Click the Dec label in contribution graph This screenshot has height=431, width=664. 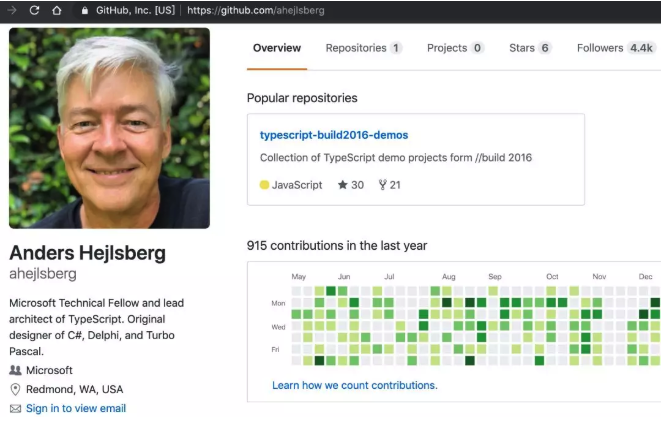(645, 276)
